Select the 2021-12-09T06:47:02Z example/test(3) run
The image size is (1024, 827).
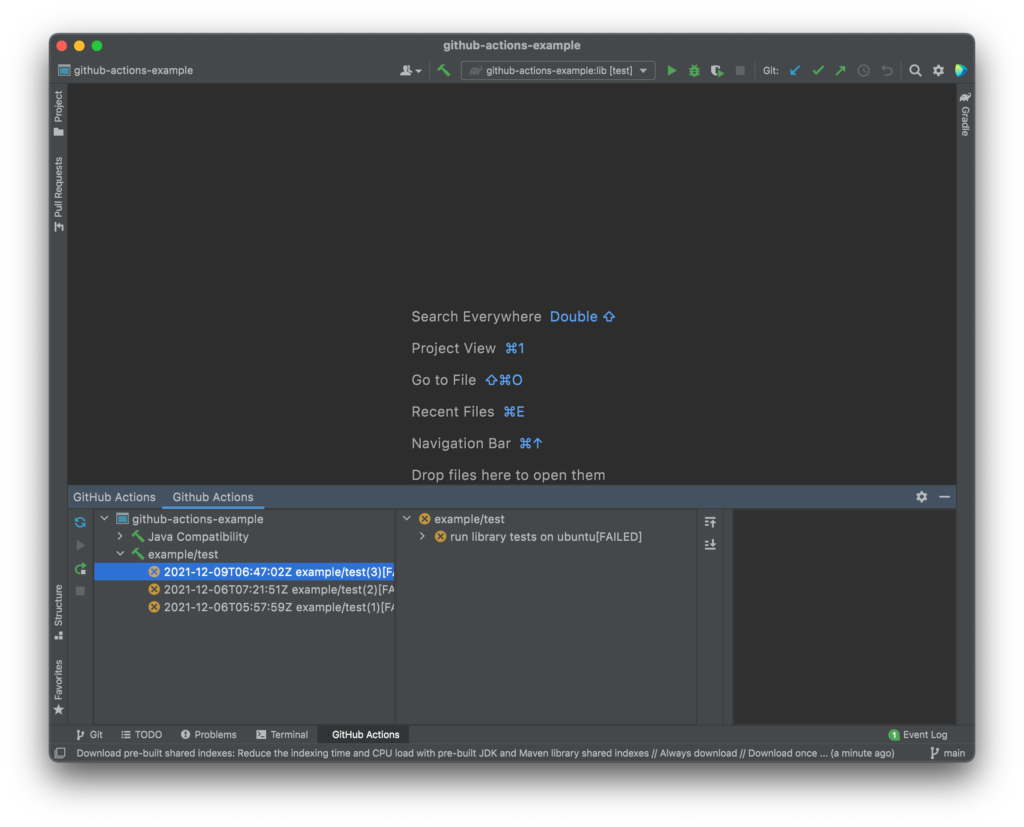(244, 572)
